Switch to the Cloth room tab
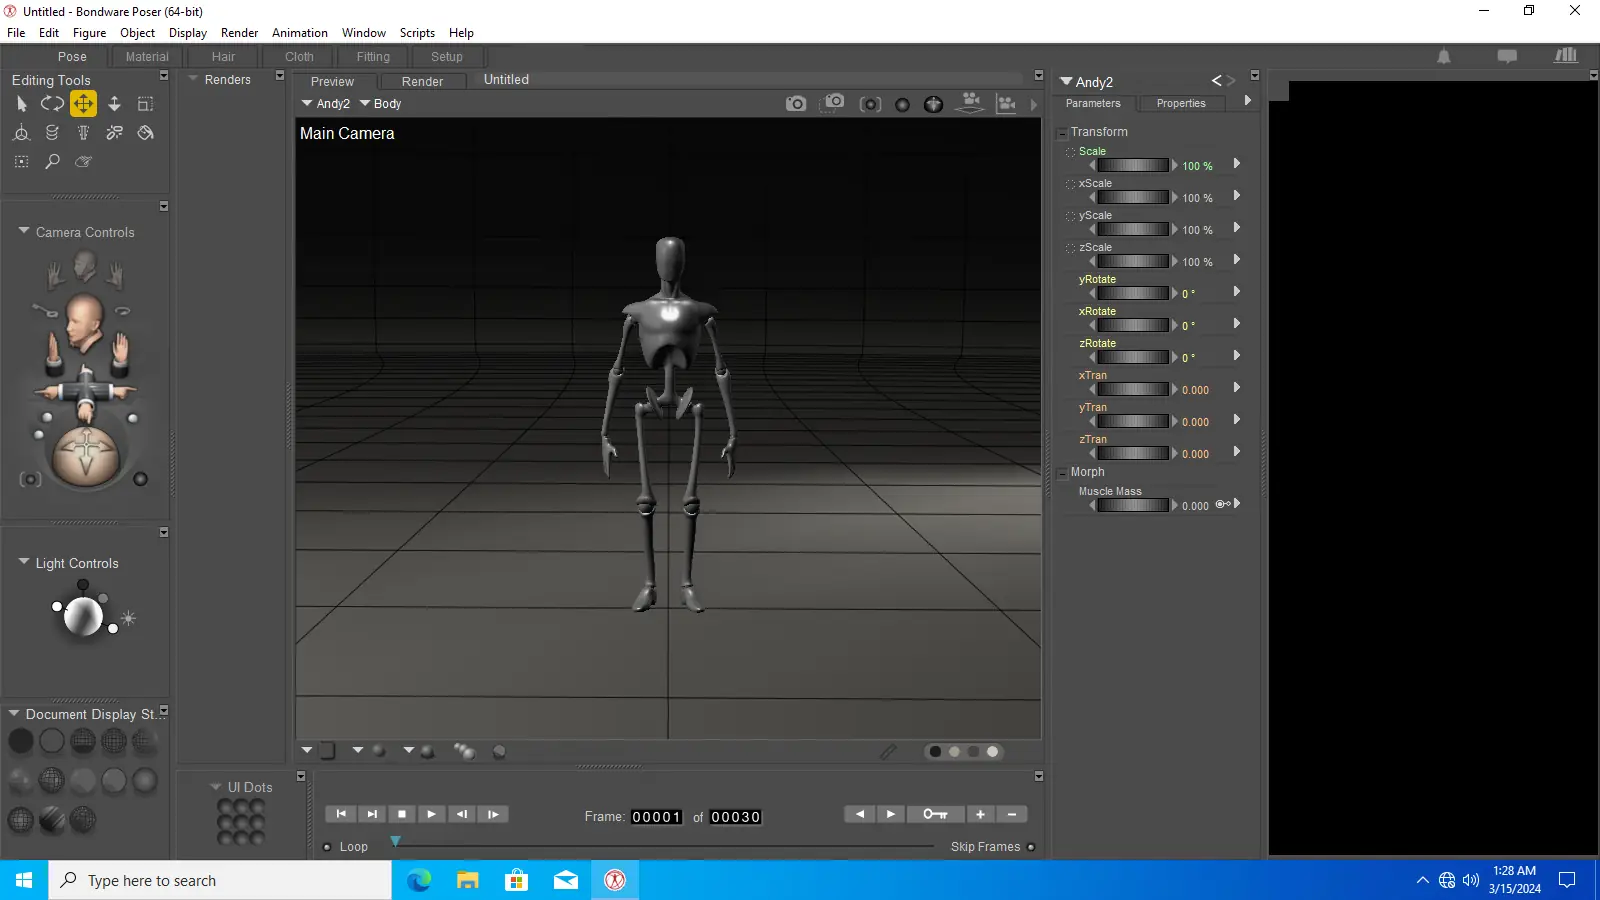 tap(299, 57)
